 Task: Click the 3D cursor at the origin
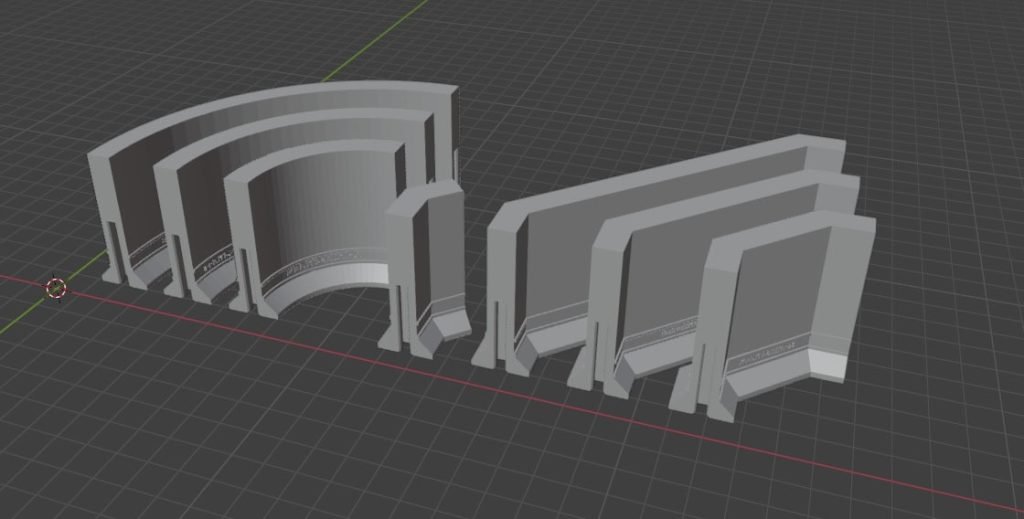tap(56, 288)
